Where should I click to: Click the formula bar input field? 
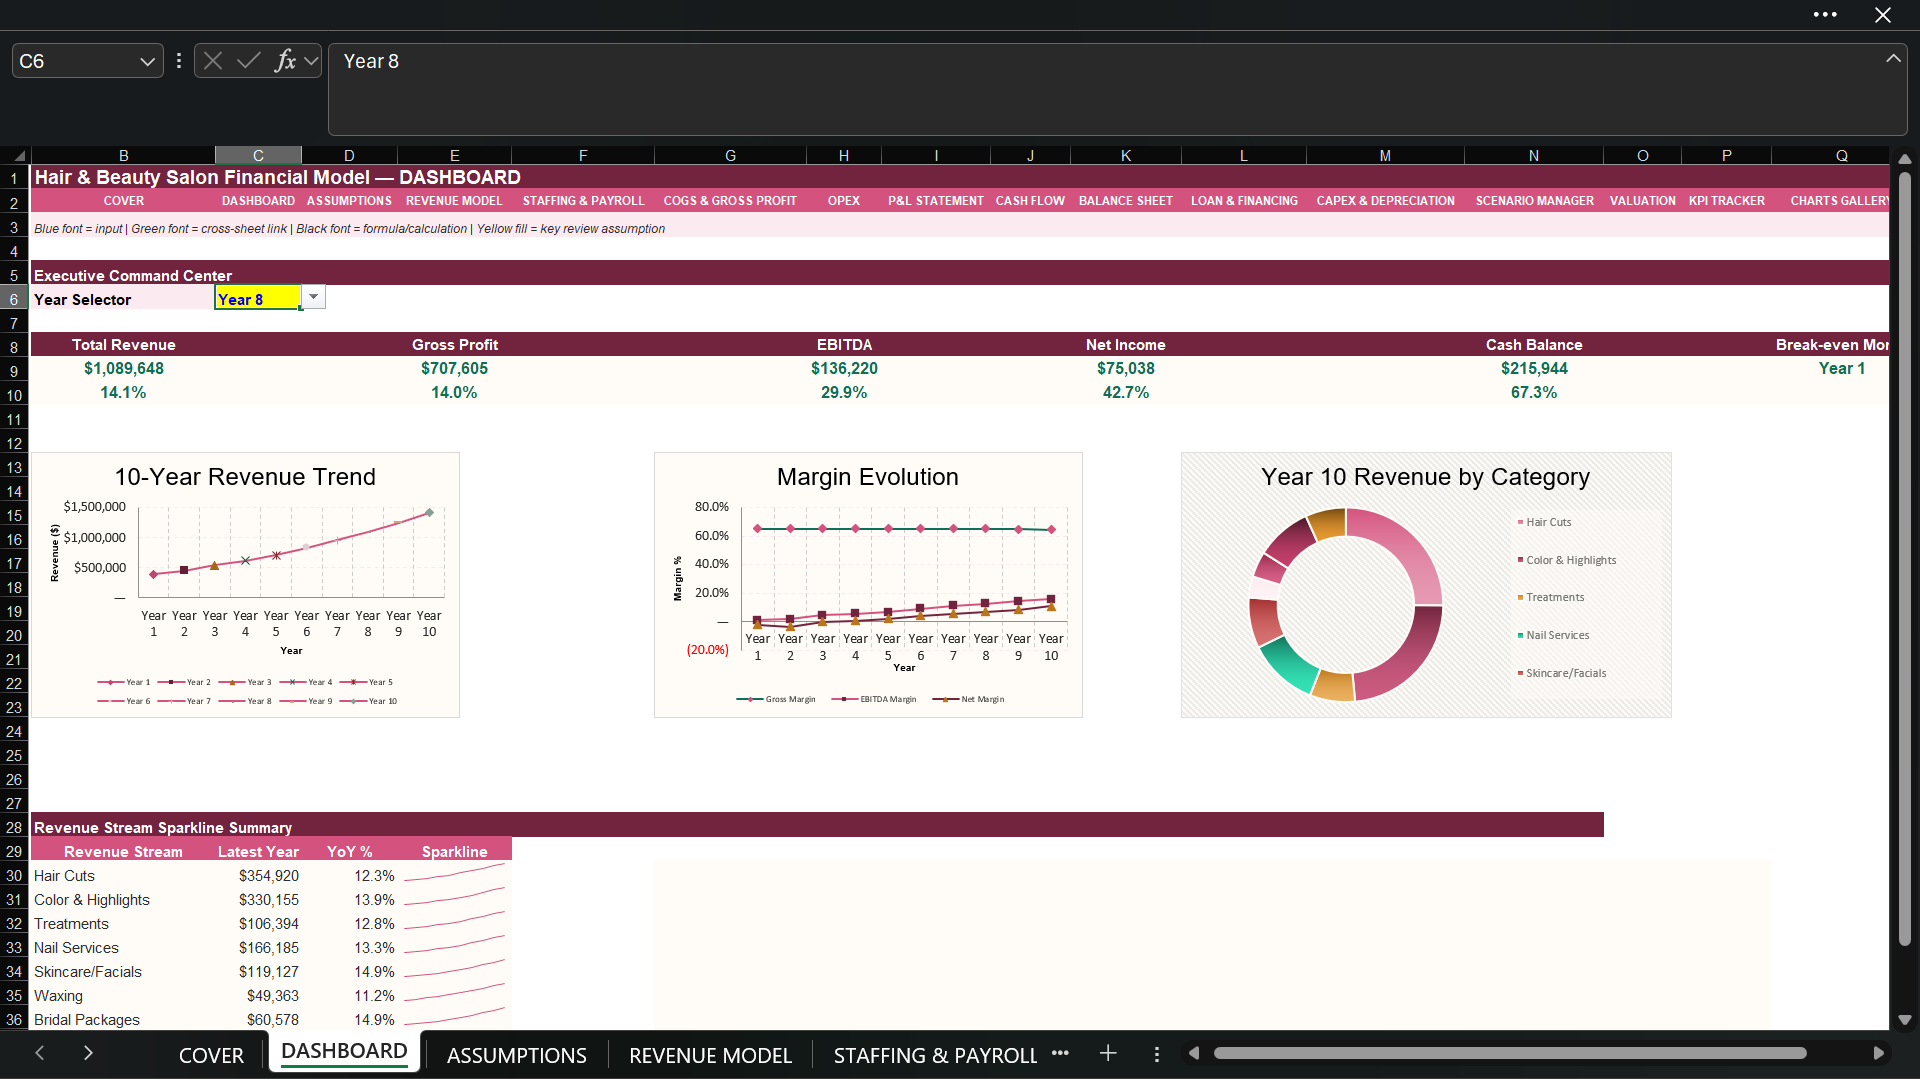pos(1117,90)
